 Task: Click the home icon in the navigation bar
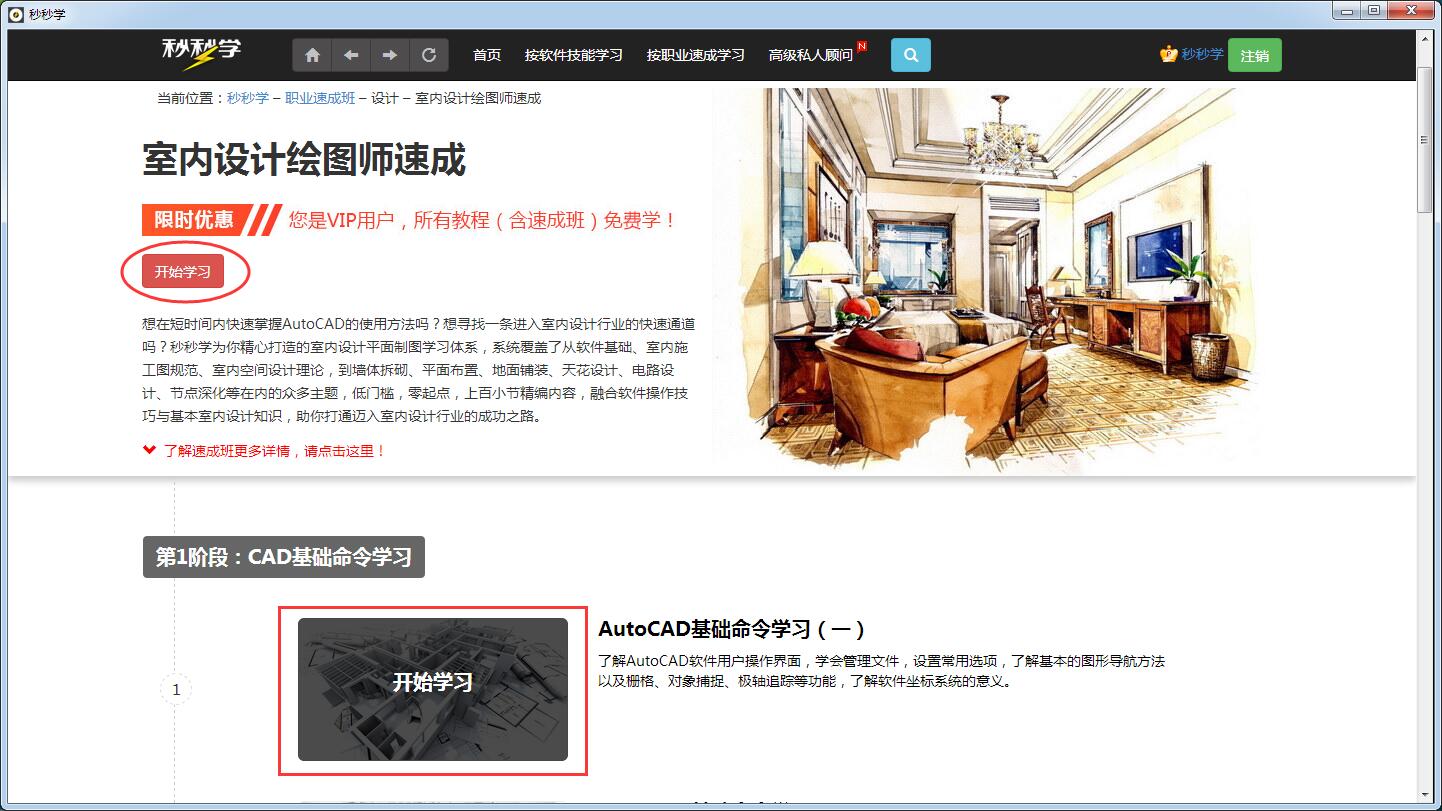click(312, 55)
